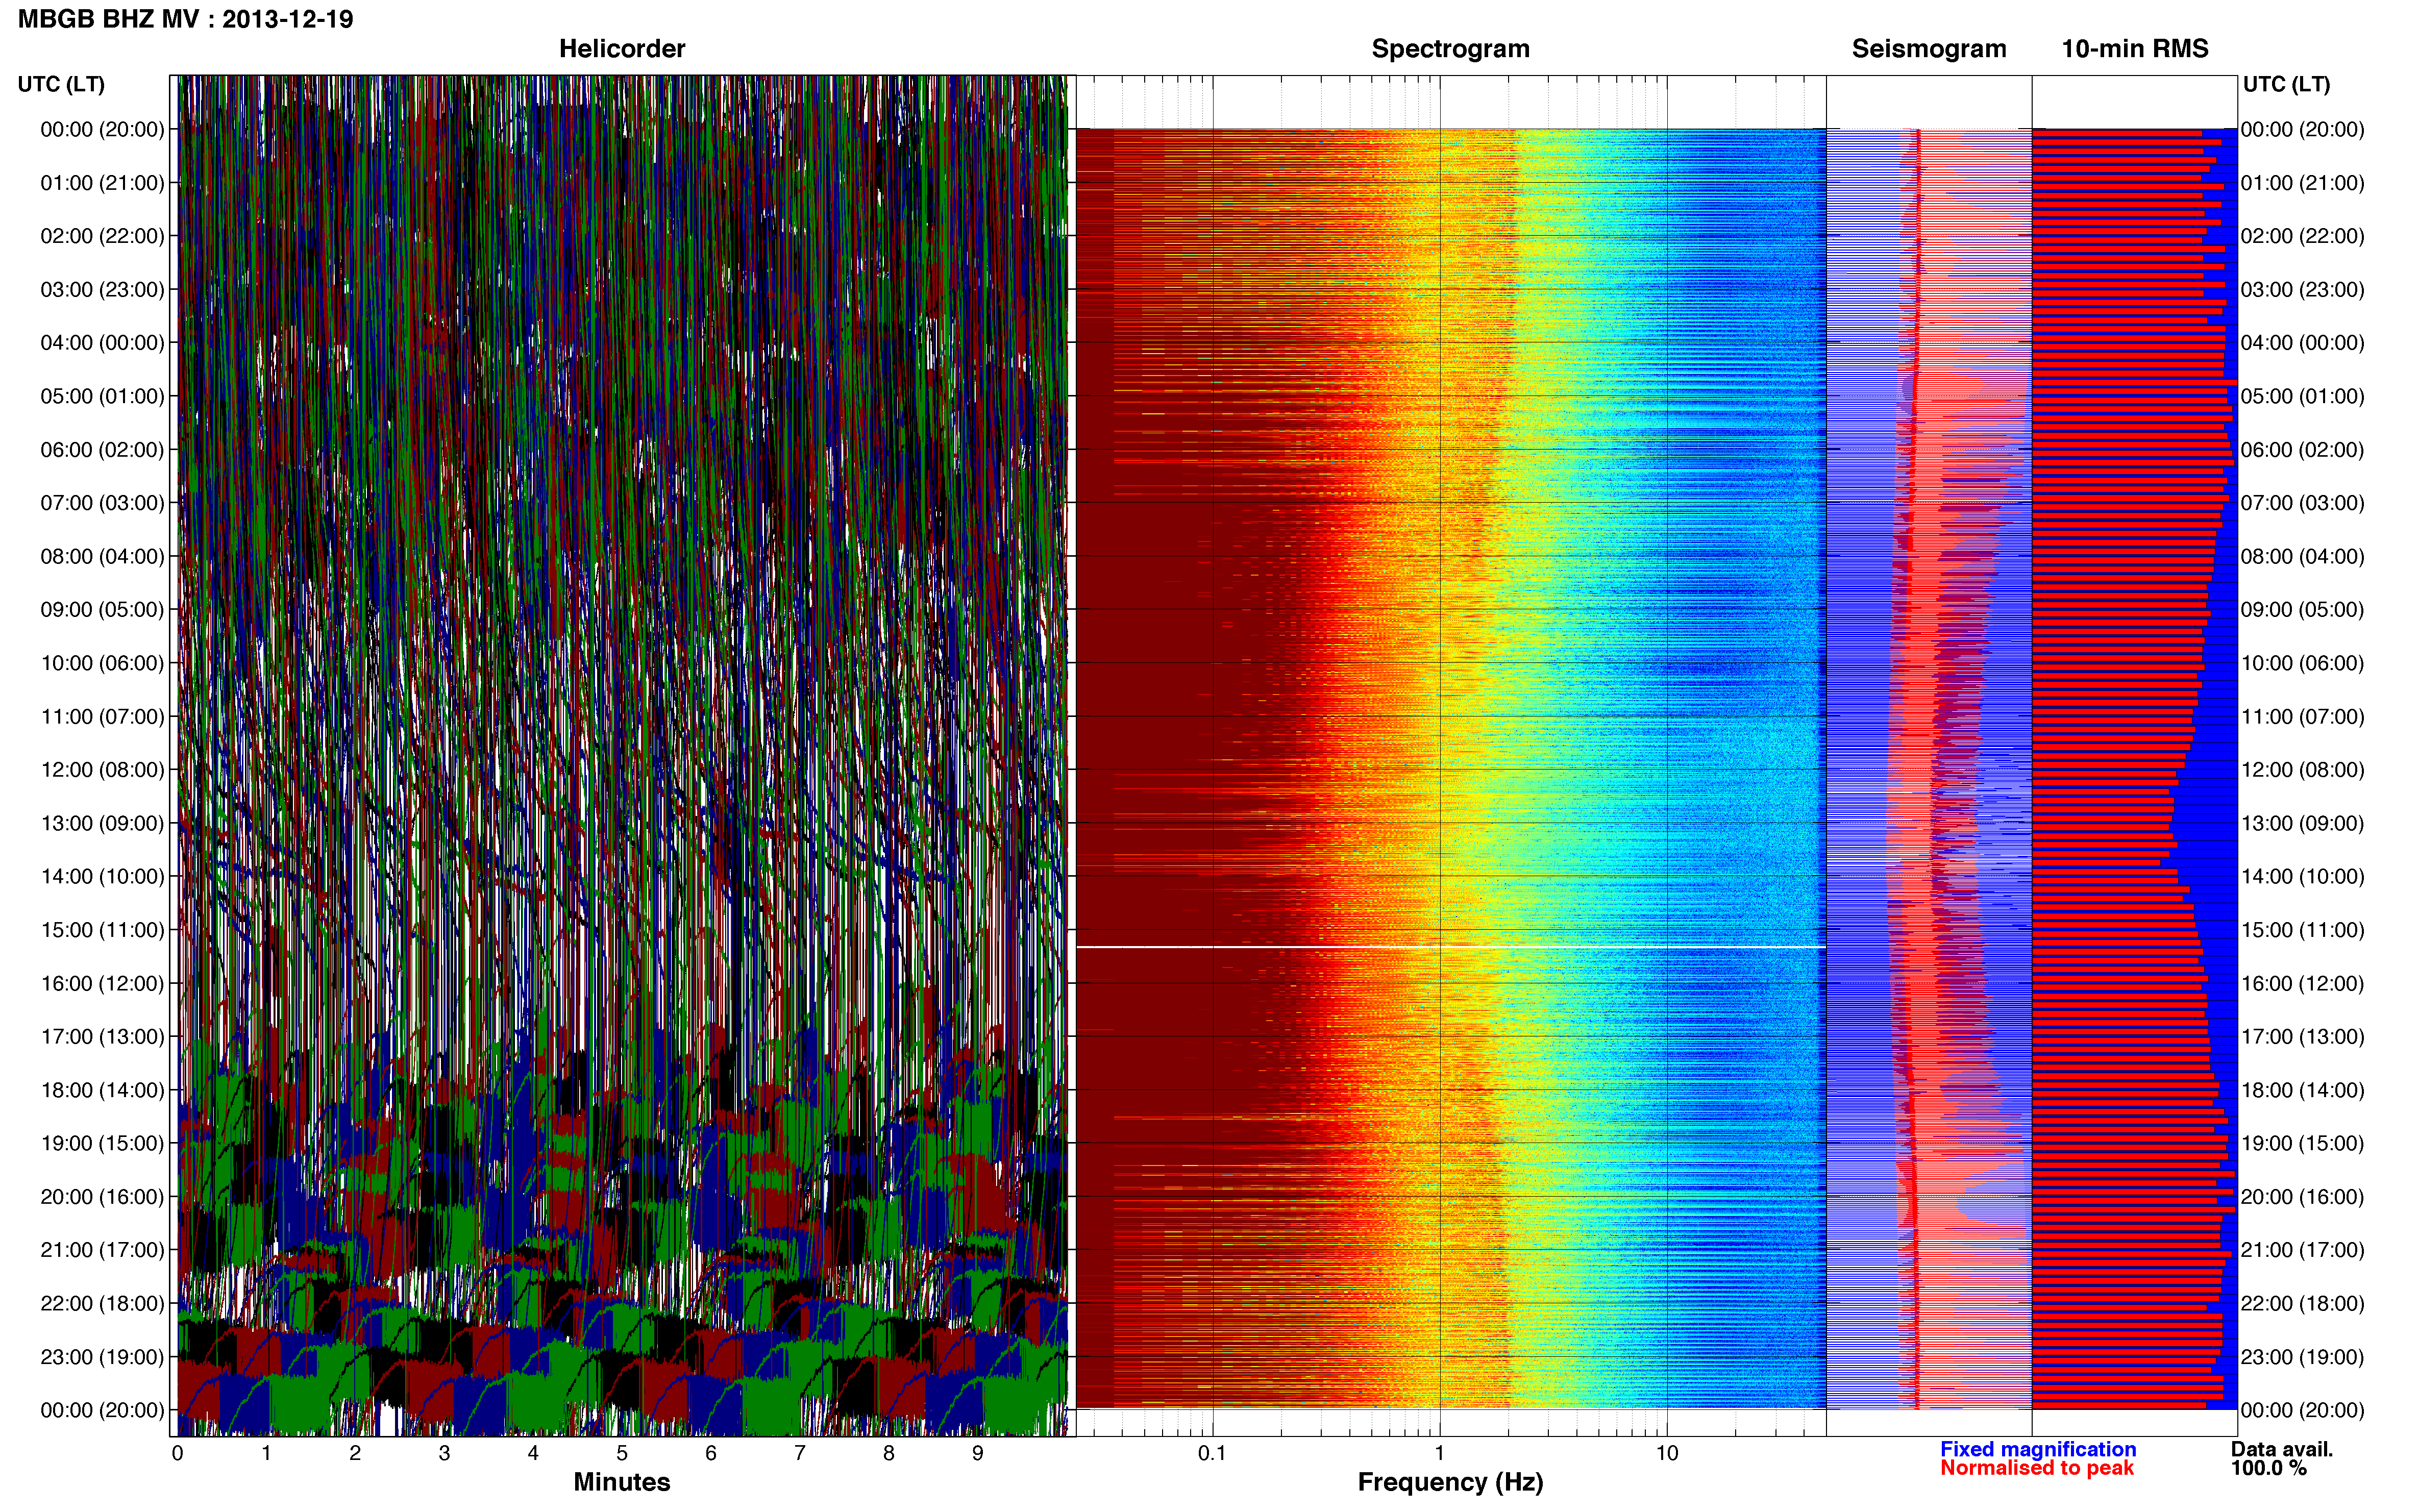Click the left '18:00 (14:00)' time label

(102, 1090)
